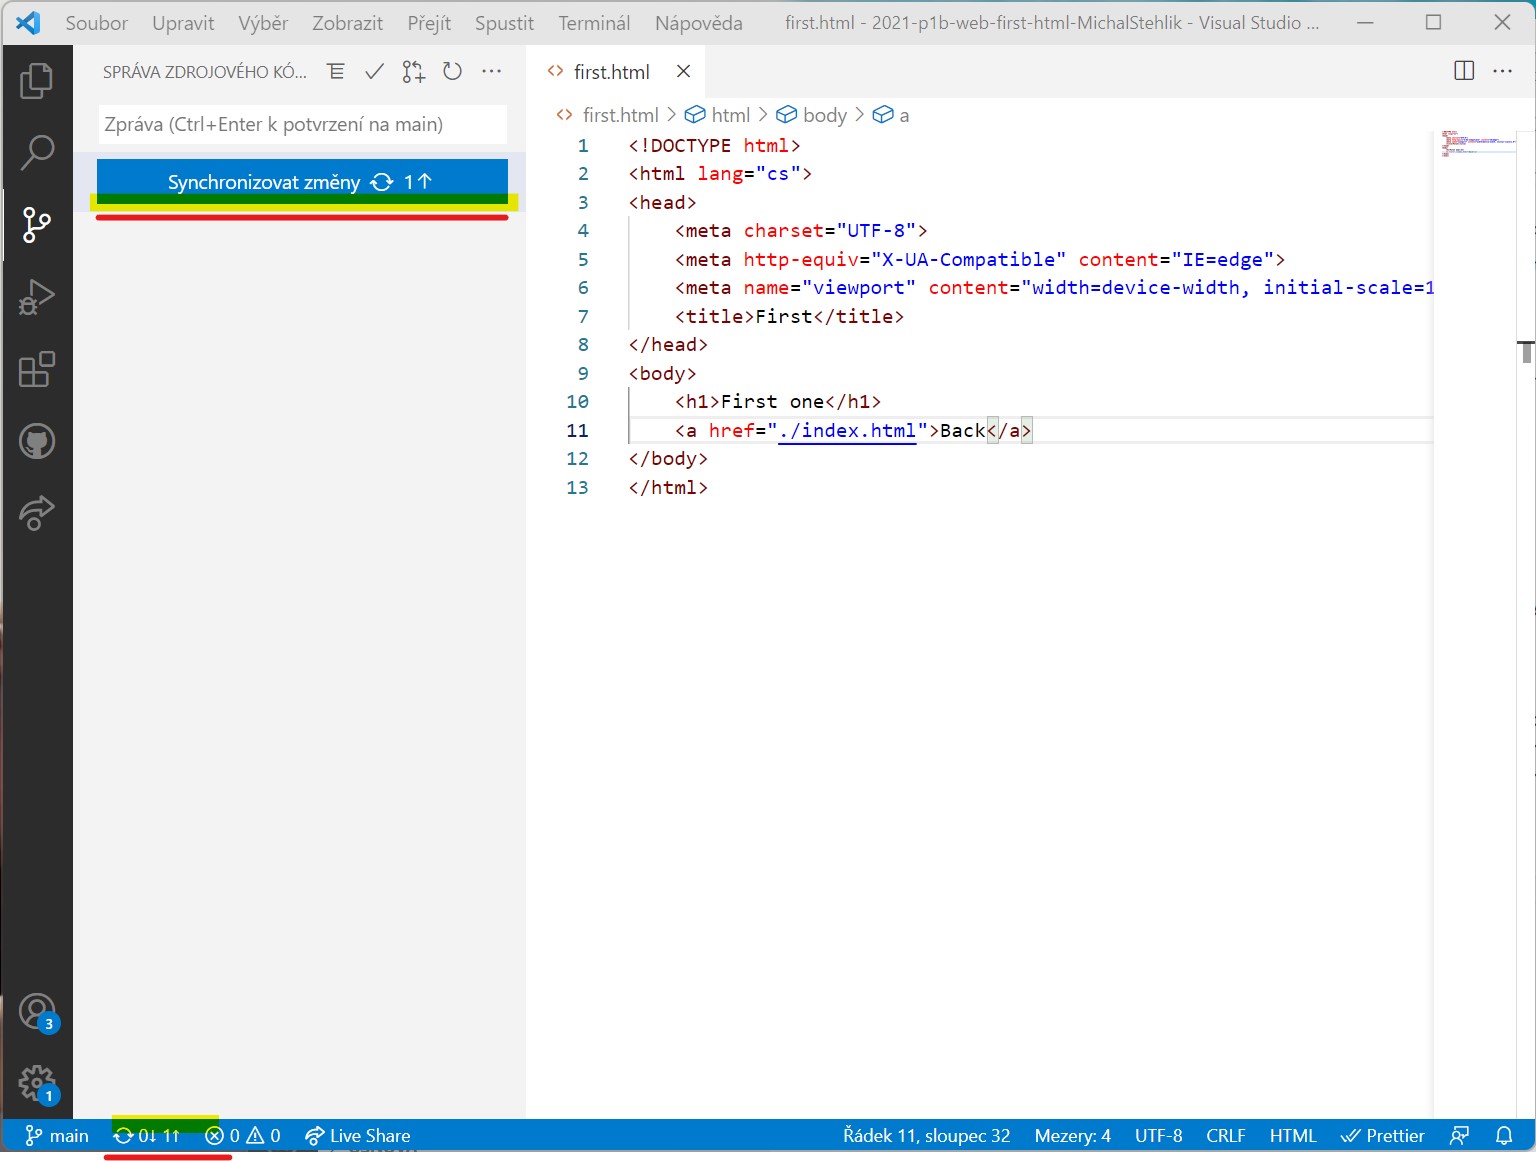The image size is (1536, 1161).
Task: Split the editor to the right
Action: pos(1464,71)
